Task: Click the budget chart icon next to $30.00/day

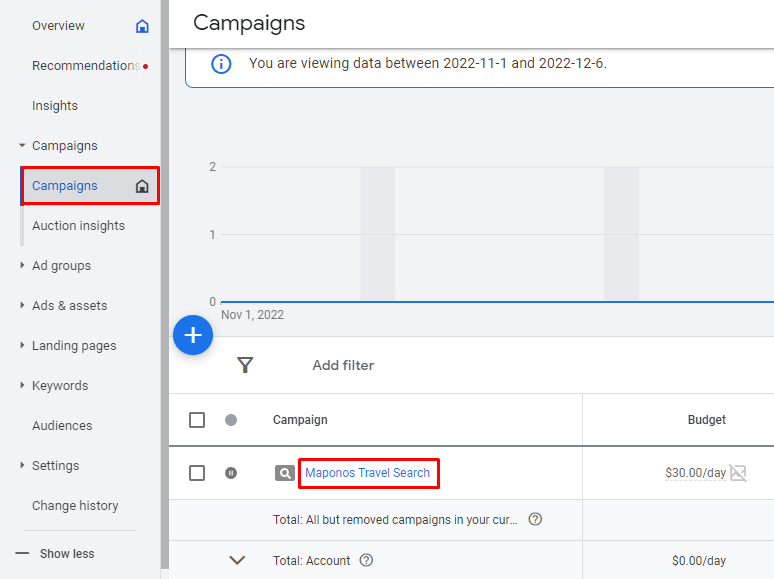Action: (738, 473)
